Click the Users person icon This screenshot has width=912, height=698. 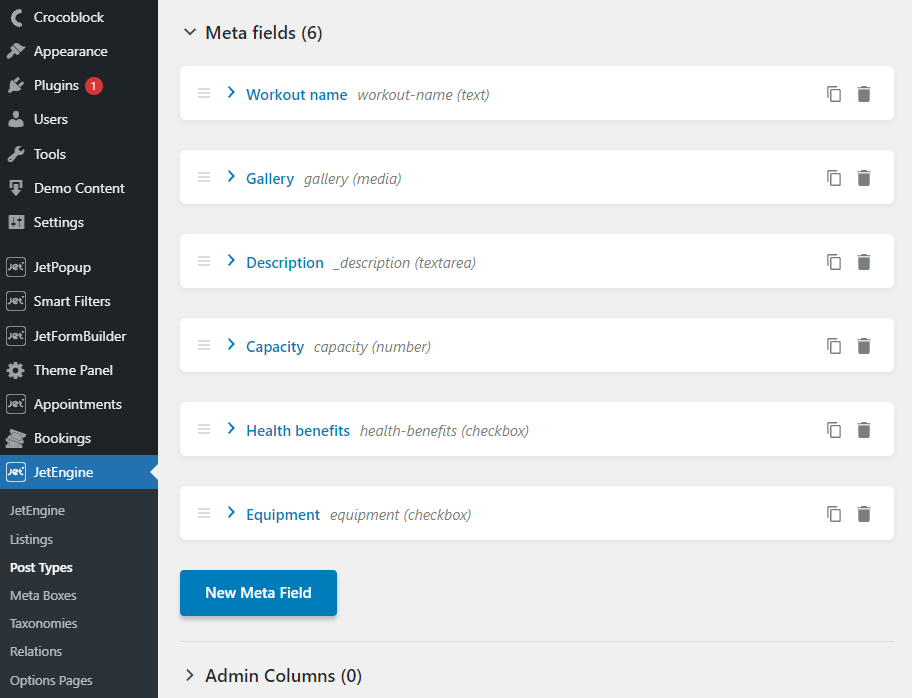(16, 119)
